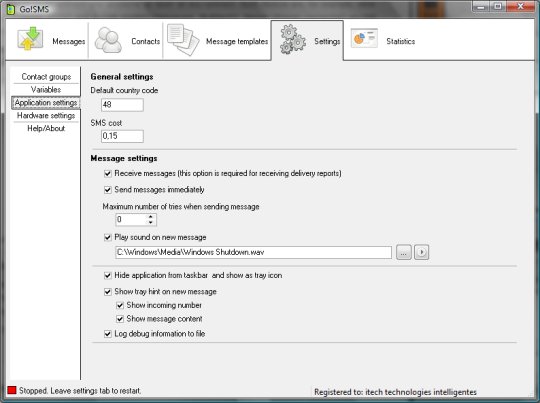Click the 'SMS cost' label
This screenshot has width=540, height=403.
pos(106,123)
